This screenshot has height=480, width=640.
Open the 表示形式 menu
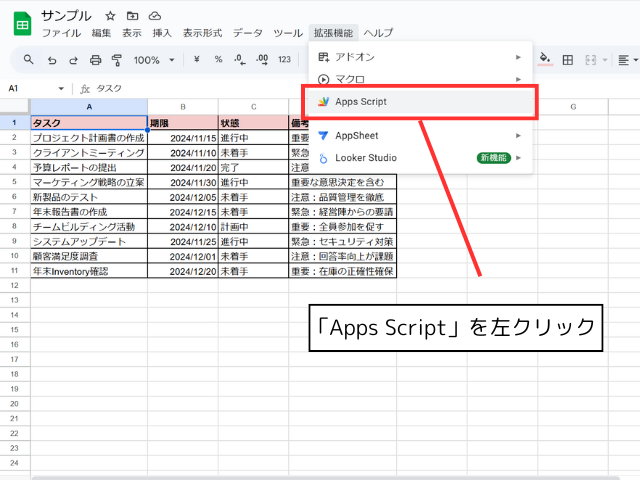pos(202,33)
